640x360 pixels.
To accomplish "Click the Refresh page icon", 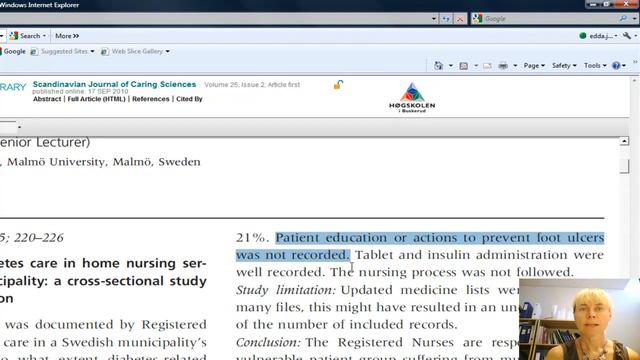I will tap(446, 19).
